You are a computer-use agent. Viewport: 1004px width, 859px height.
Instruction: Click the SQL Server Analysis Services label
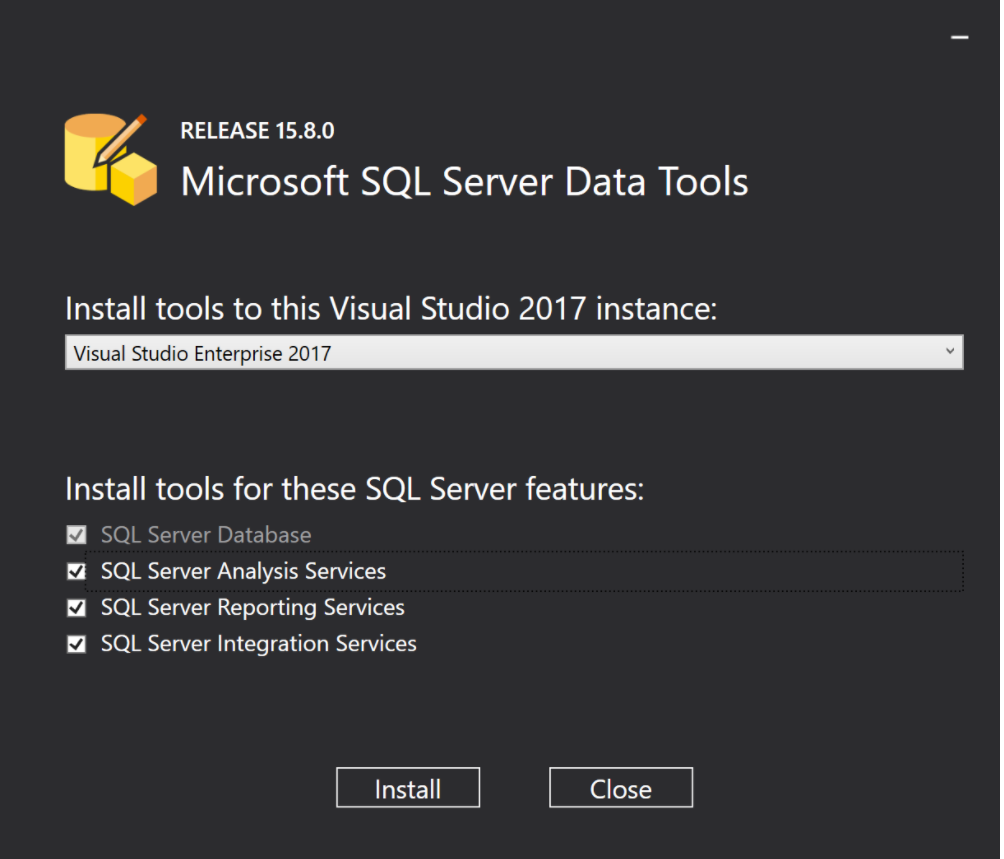(243, 570)
